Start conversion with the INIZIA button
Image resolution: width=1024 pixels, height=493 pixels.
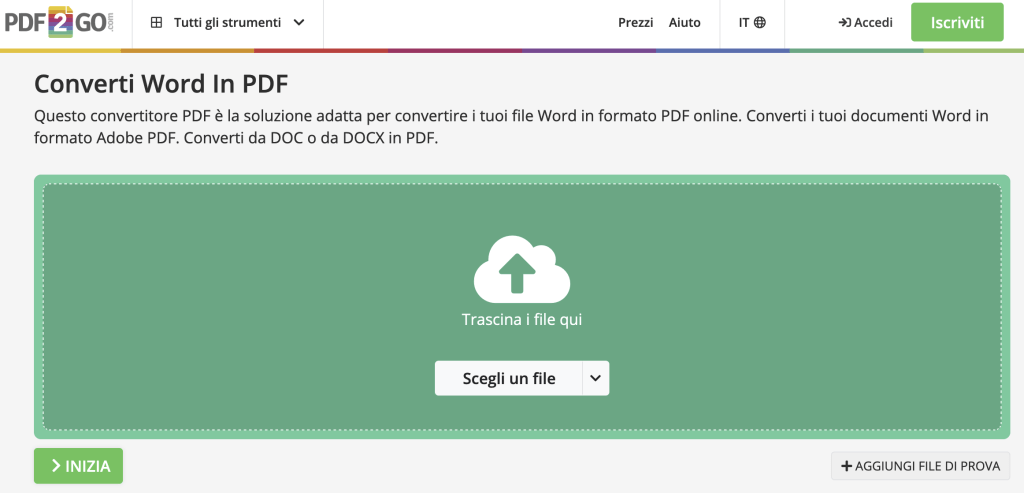pos(78,466)
